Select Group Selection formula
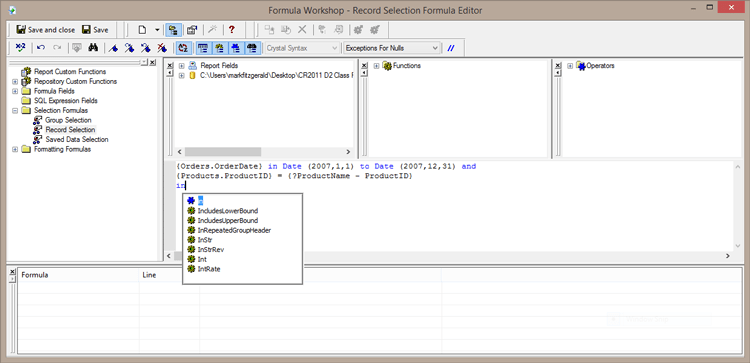 [68, 120]
